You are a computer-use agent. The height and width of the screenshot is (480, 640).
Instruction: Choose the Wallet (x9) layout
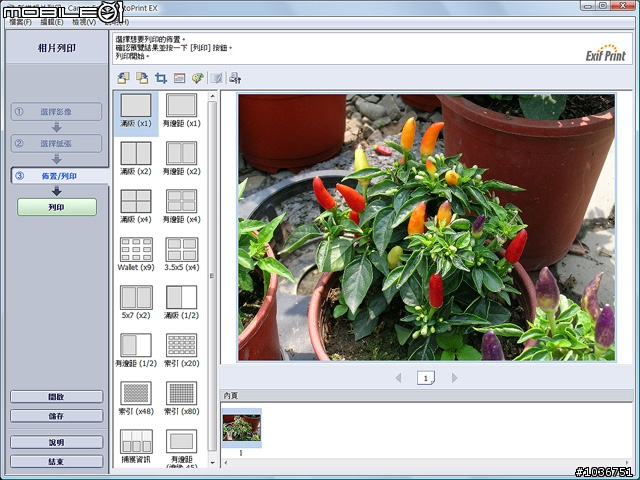click(x=136, y=254)
